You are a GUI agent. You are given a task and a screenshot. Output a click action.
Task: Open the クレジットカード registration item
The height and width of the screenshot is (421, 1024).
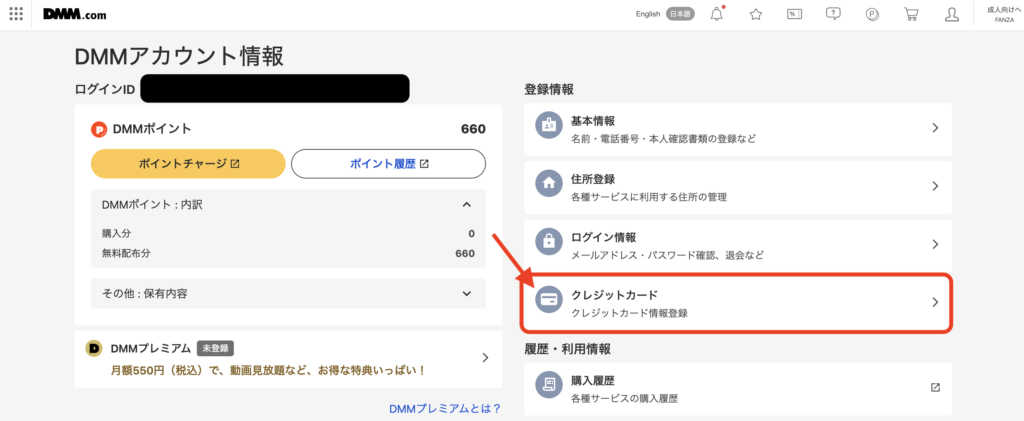(736, 302)
